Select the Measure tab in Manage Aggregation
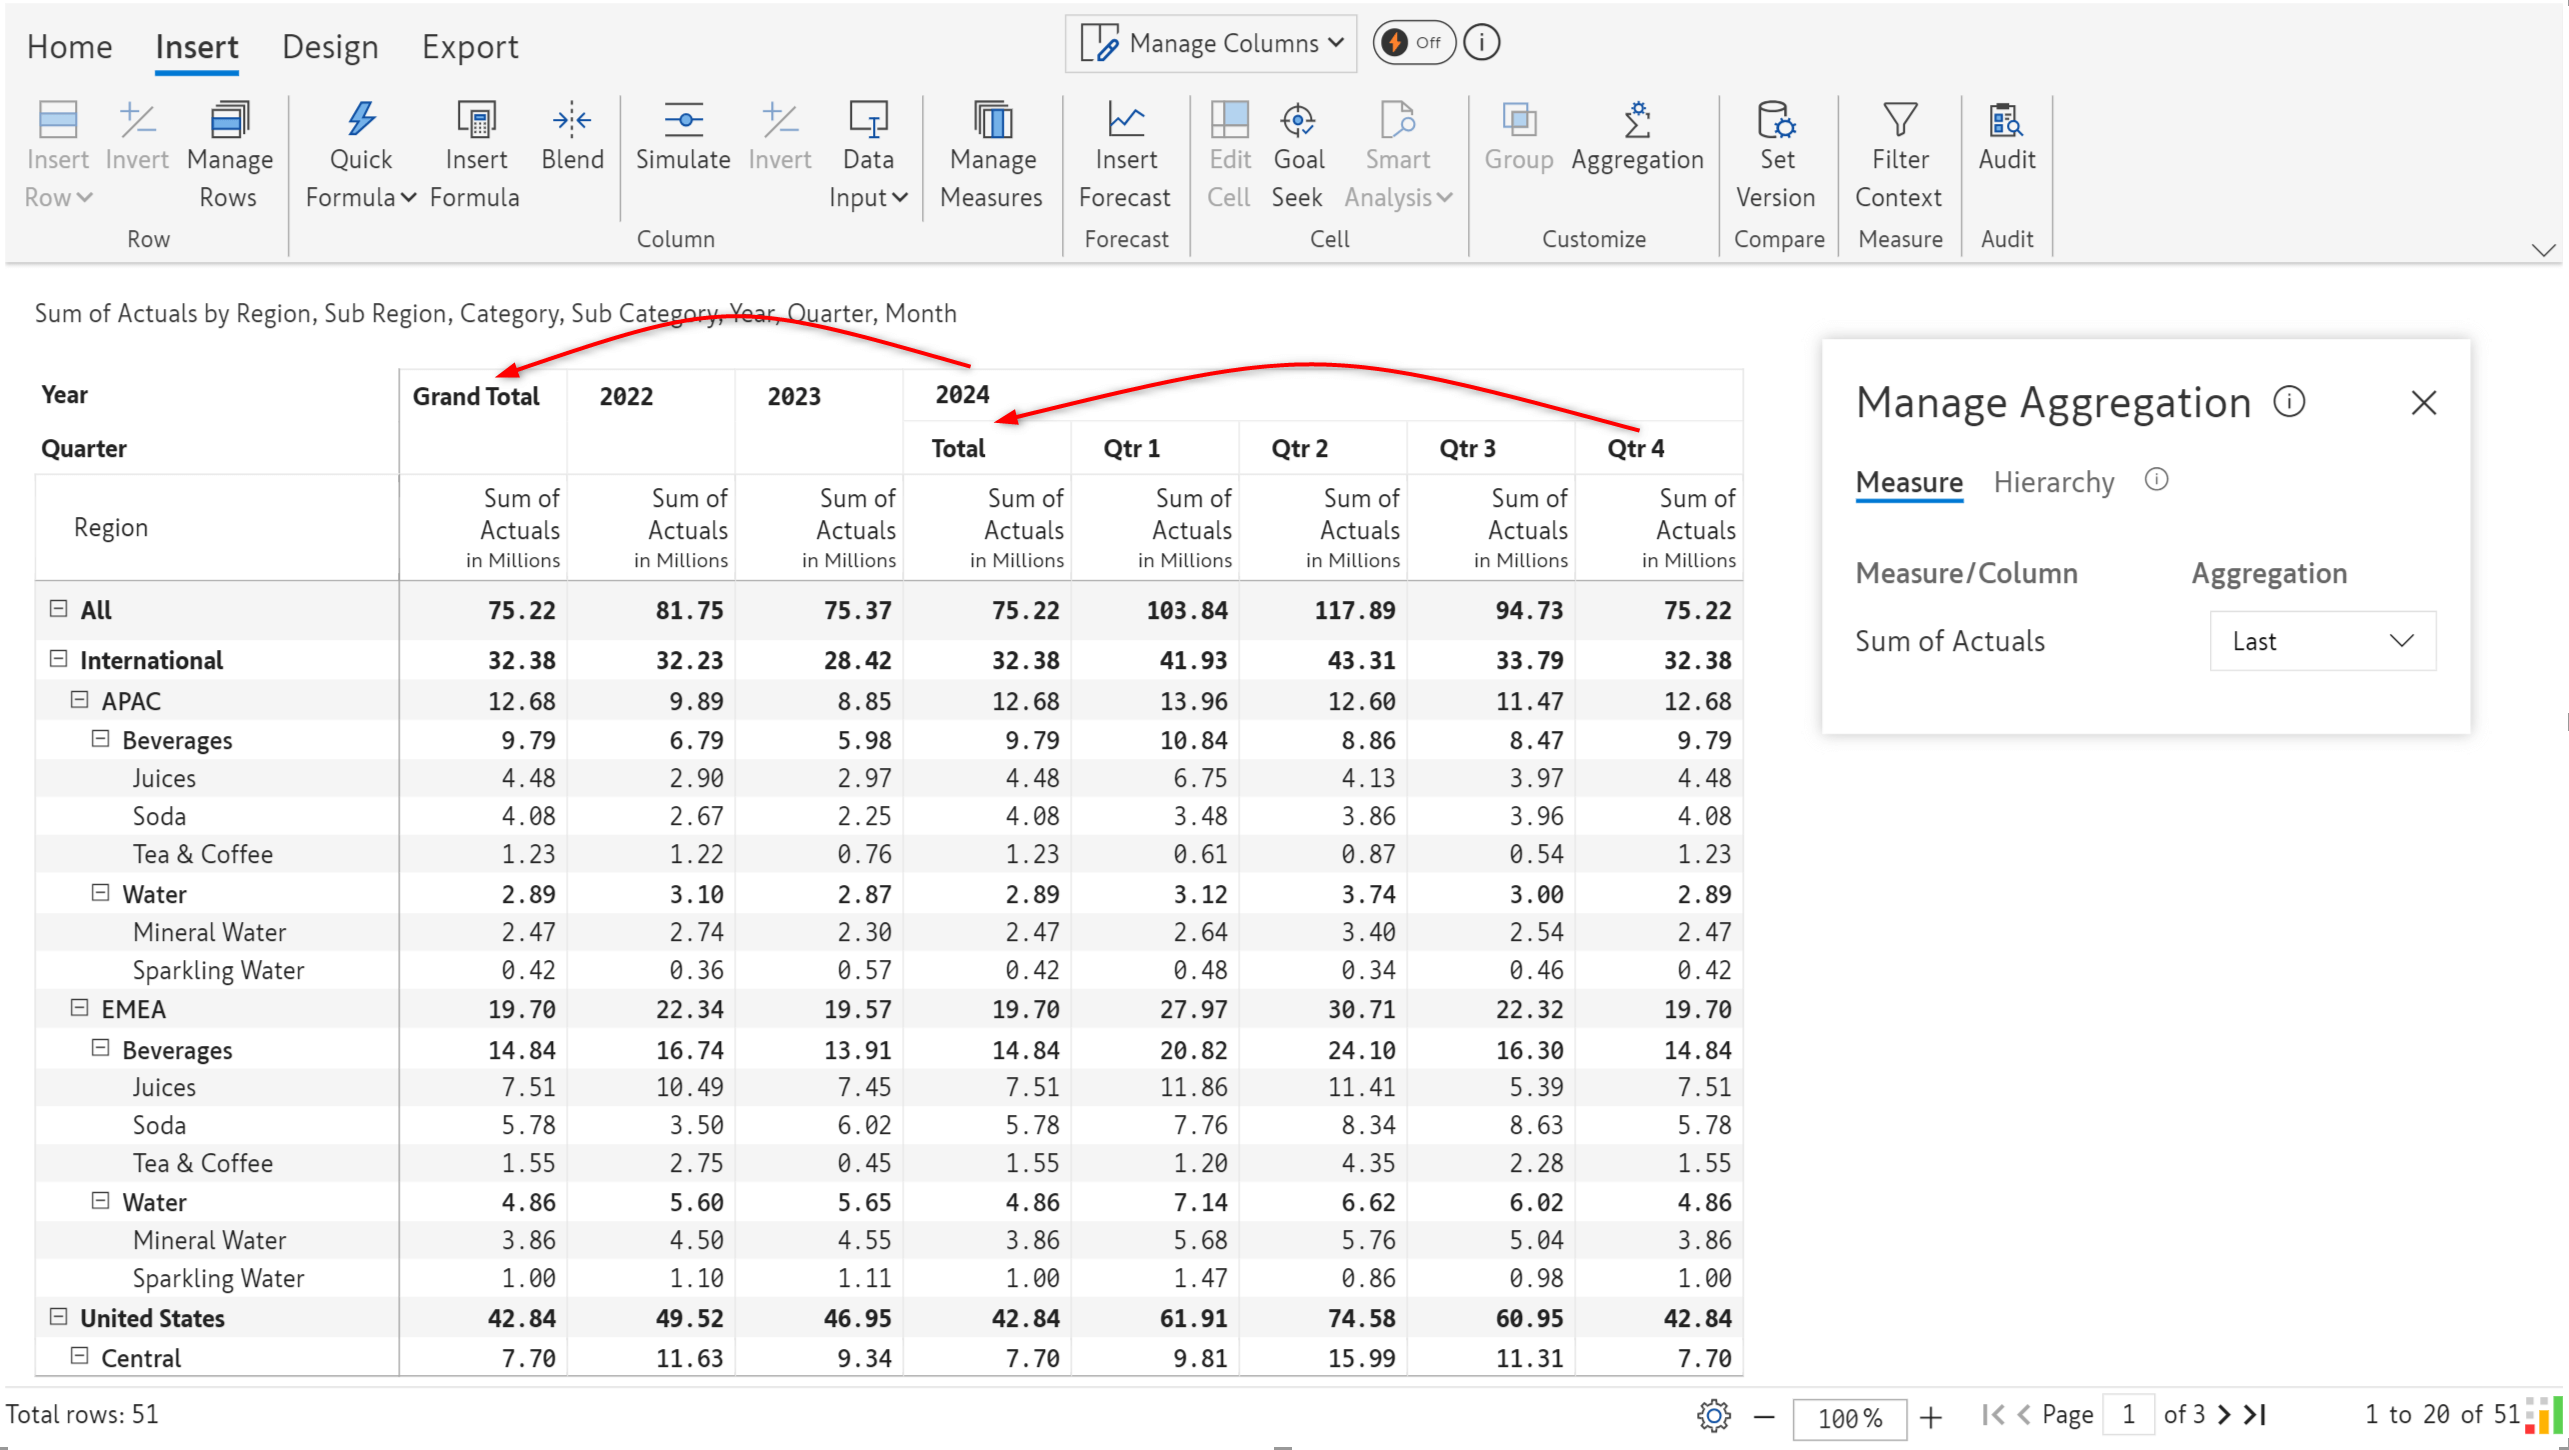 point(1909,482)
